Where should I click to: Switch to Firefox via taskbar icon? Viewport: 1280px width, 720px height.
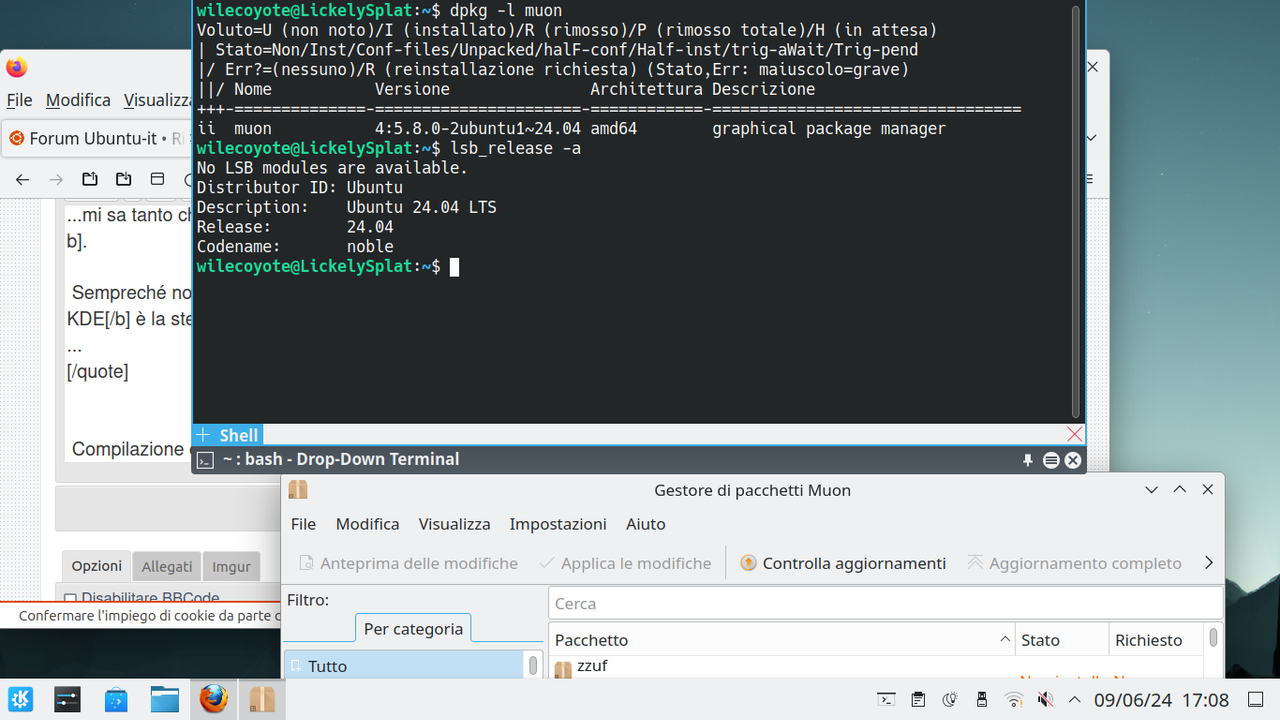[x=213, y=699]
